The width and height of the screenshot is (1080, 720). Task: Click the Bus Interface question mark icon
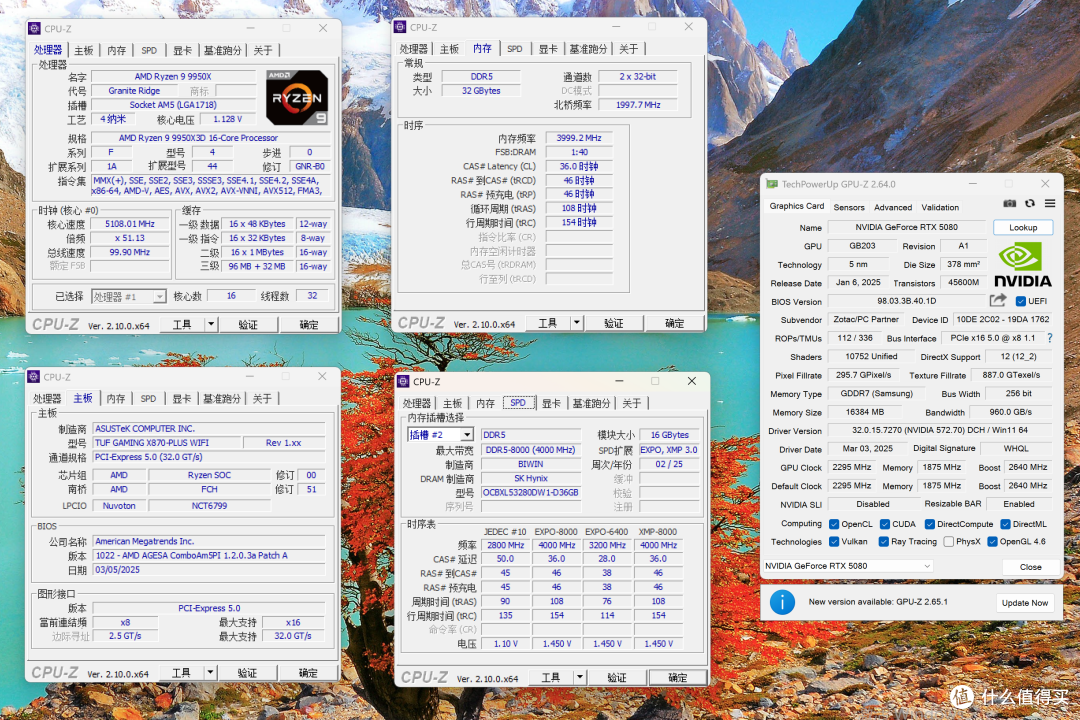[x=1050, y=338]
